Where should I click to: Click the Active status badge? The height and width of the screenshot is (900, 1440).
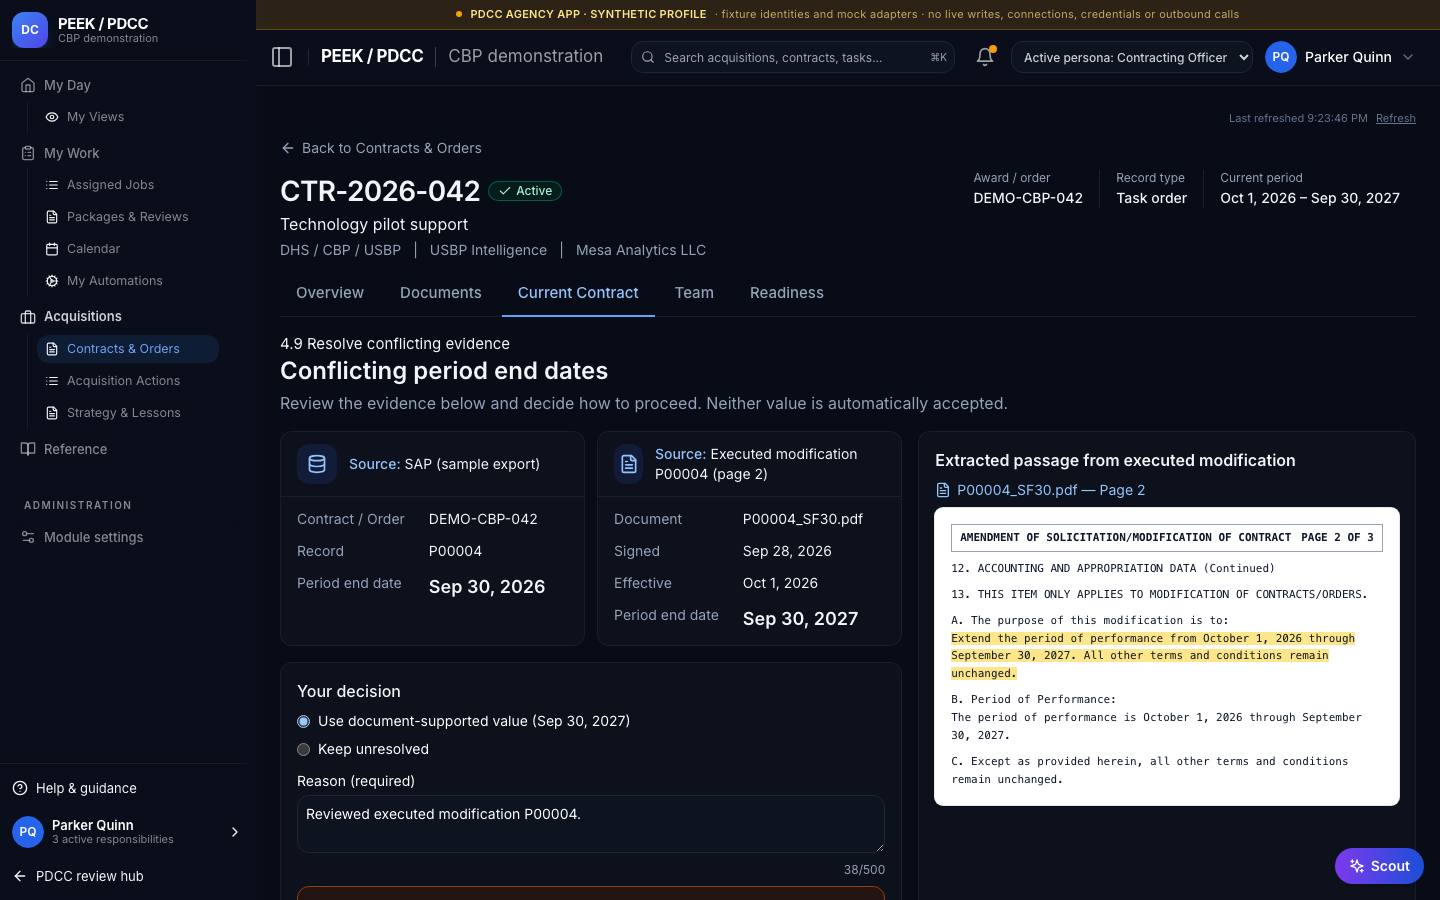coord(525,191)
